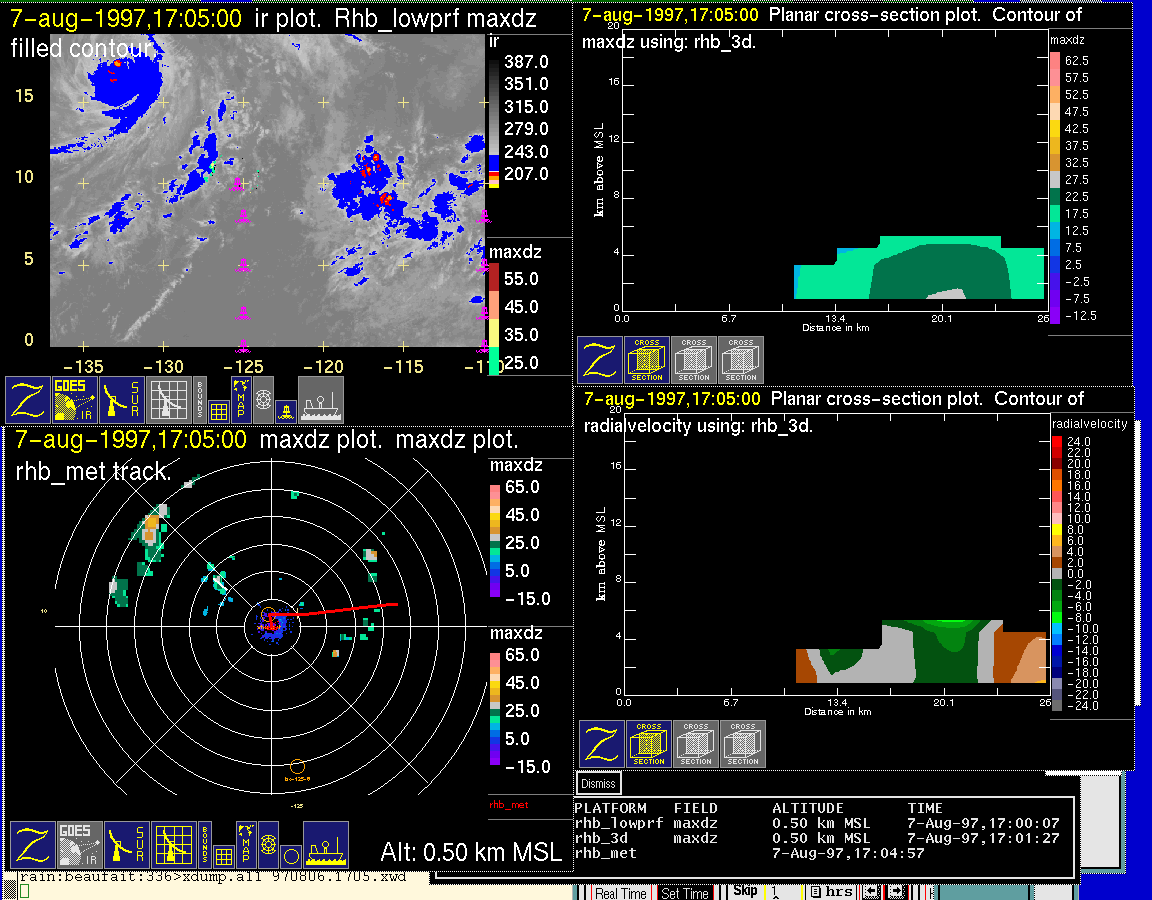Step backward with the left arrow button
Screen dimensions: 1152x900
871,892
